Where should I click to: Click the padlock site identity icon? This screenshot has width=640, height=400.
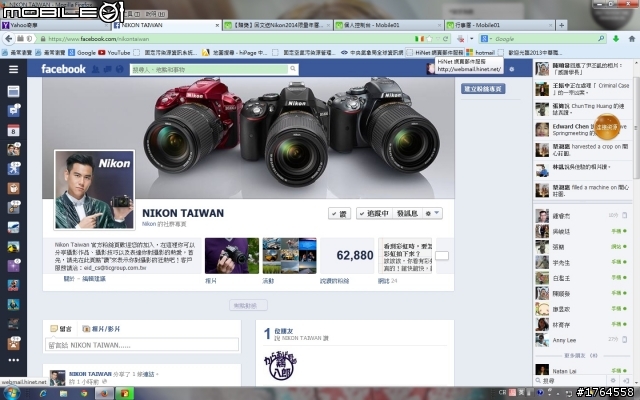(x=43, y=39)
